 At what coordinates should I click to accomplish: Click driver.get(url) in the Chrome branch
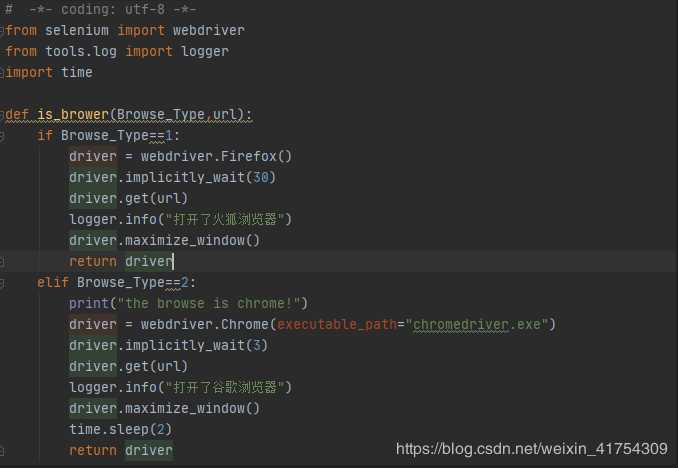(128, 366)
